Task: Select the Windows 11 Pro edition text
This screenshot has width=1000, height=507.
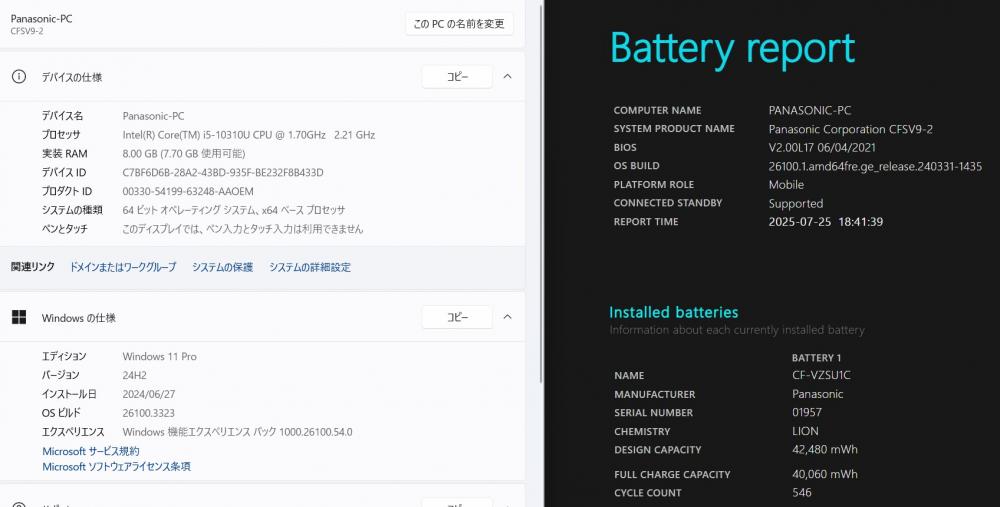Action: (159, 356)
